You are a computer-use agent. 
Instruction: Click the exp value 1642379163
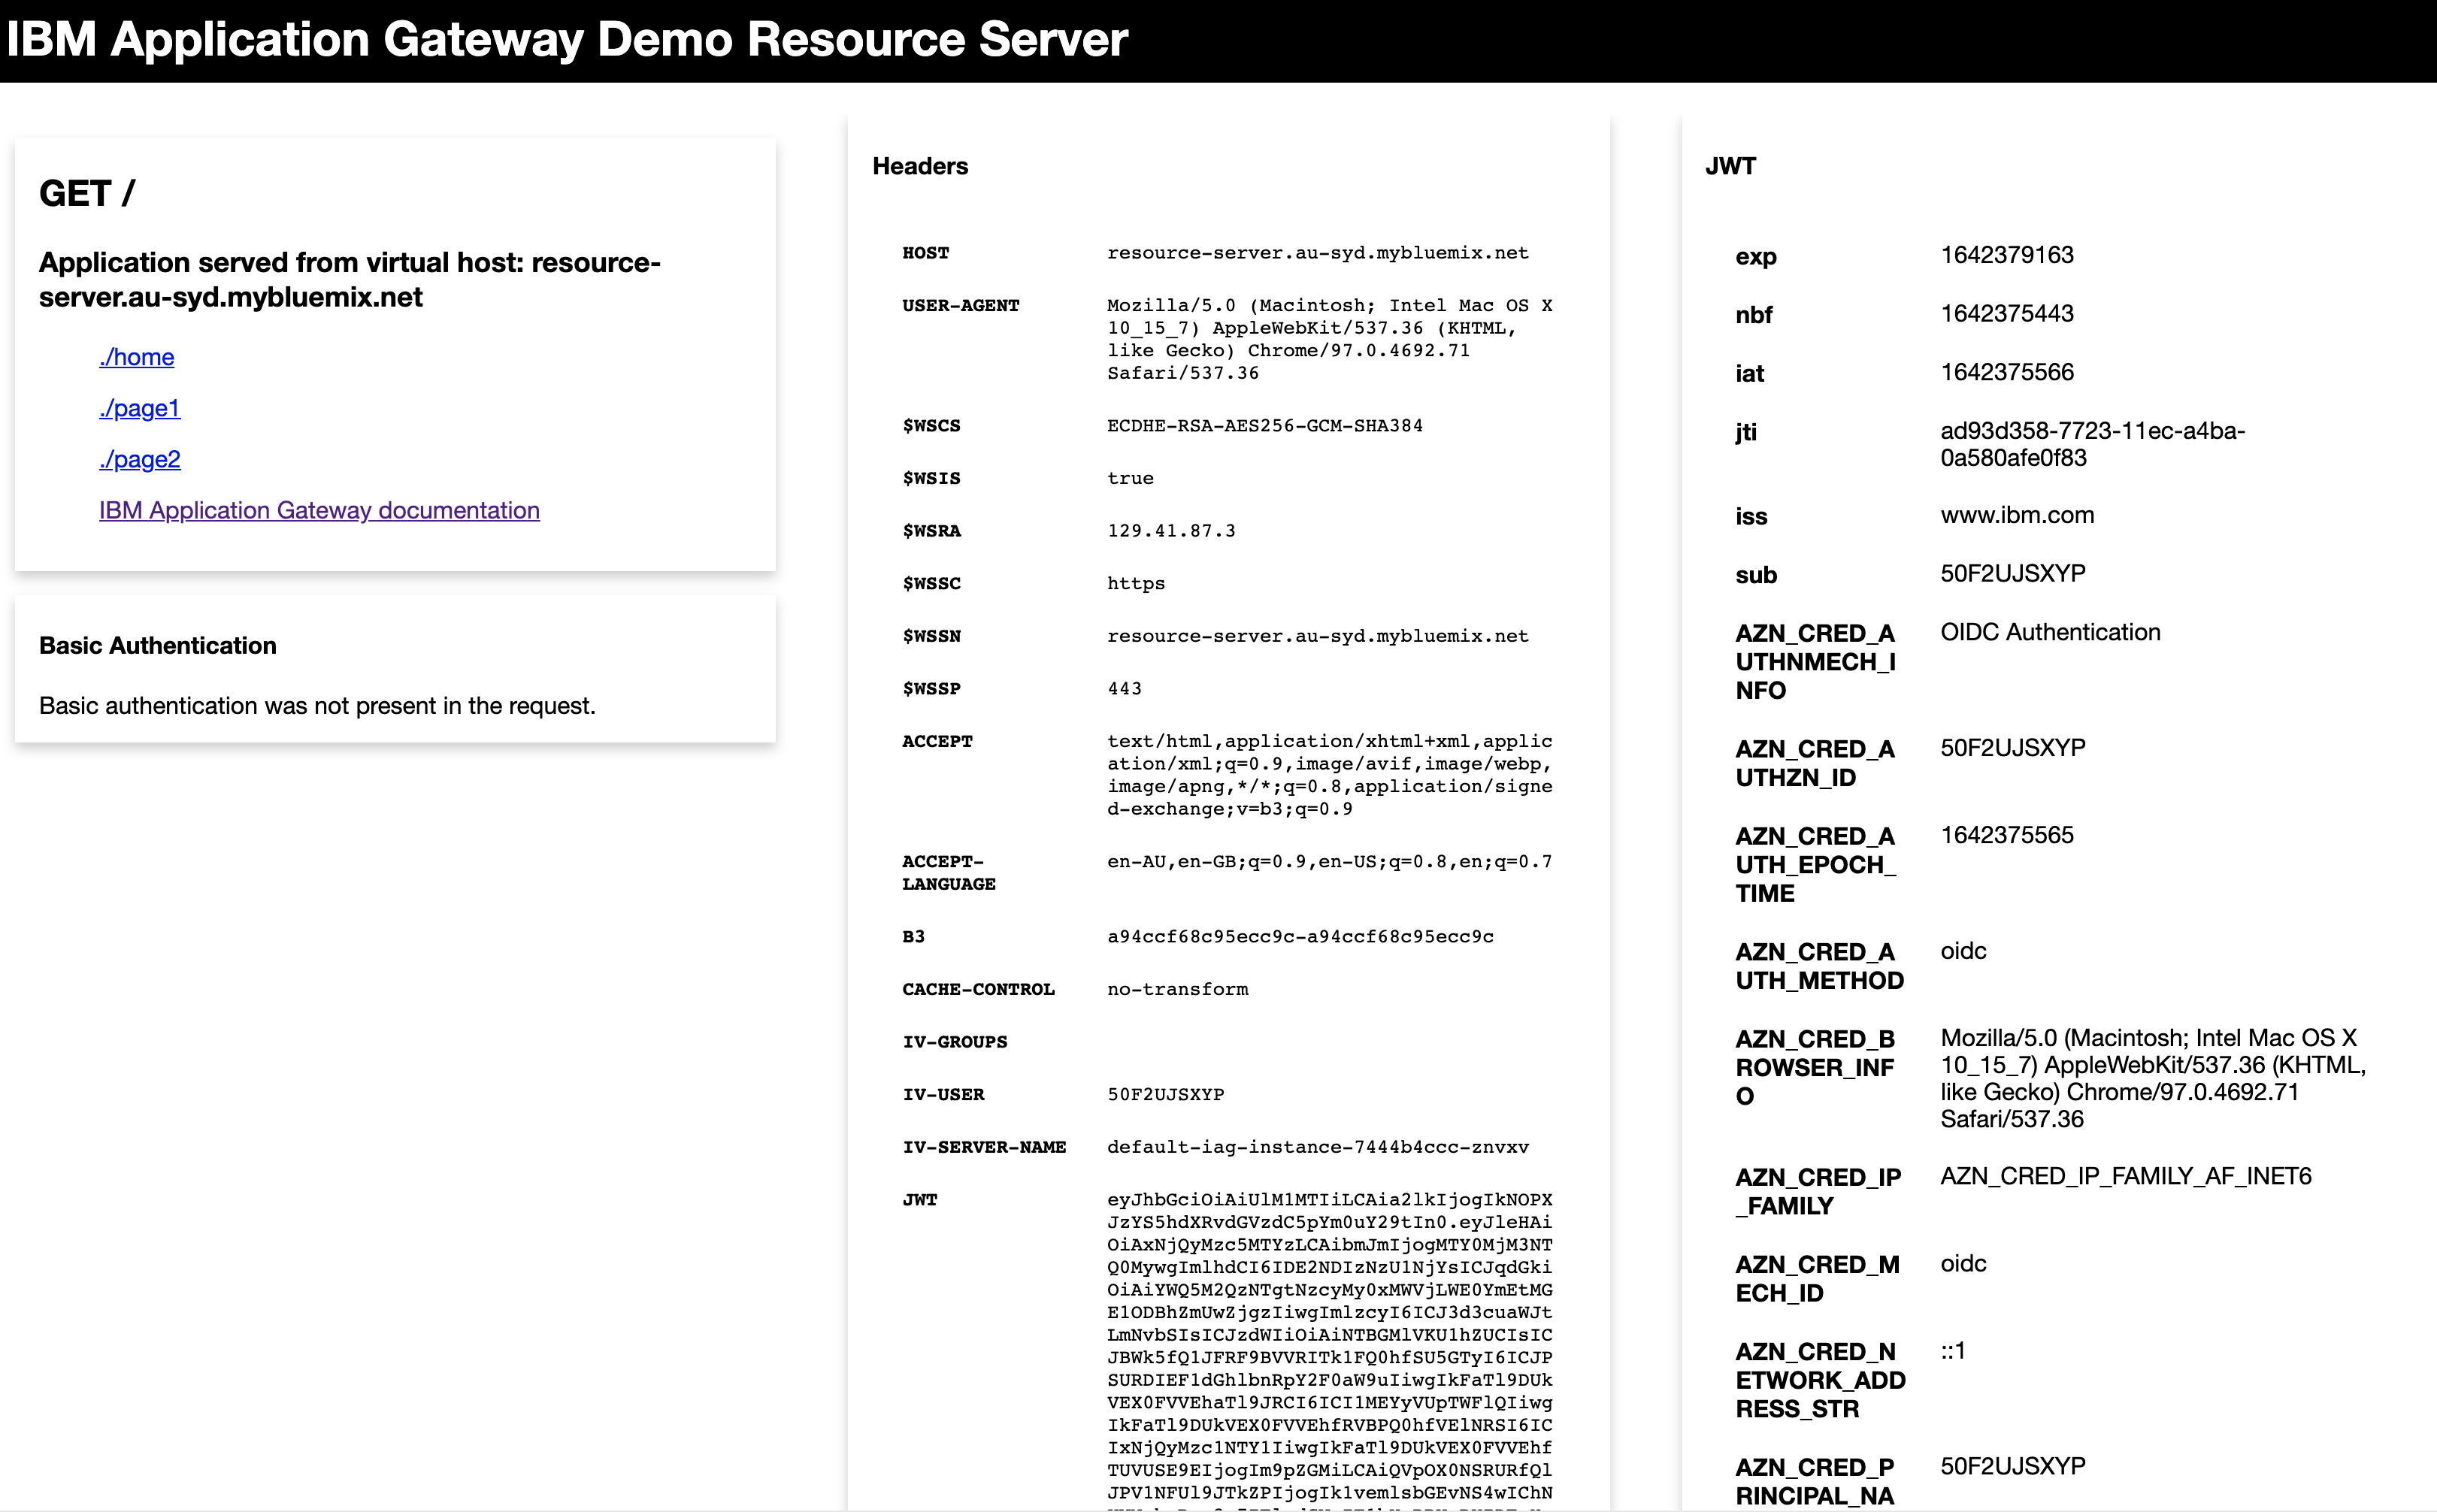[2006, 255]
